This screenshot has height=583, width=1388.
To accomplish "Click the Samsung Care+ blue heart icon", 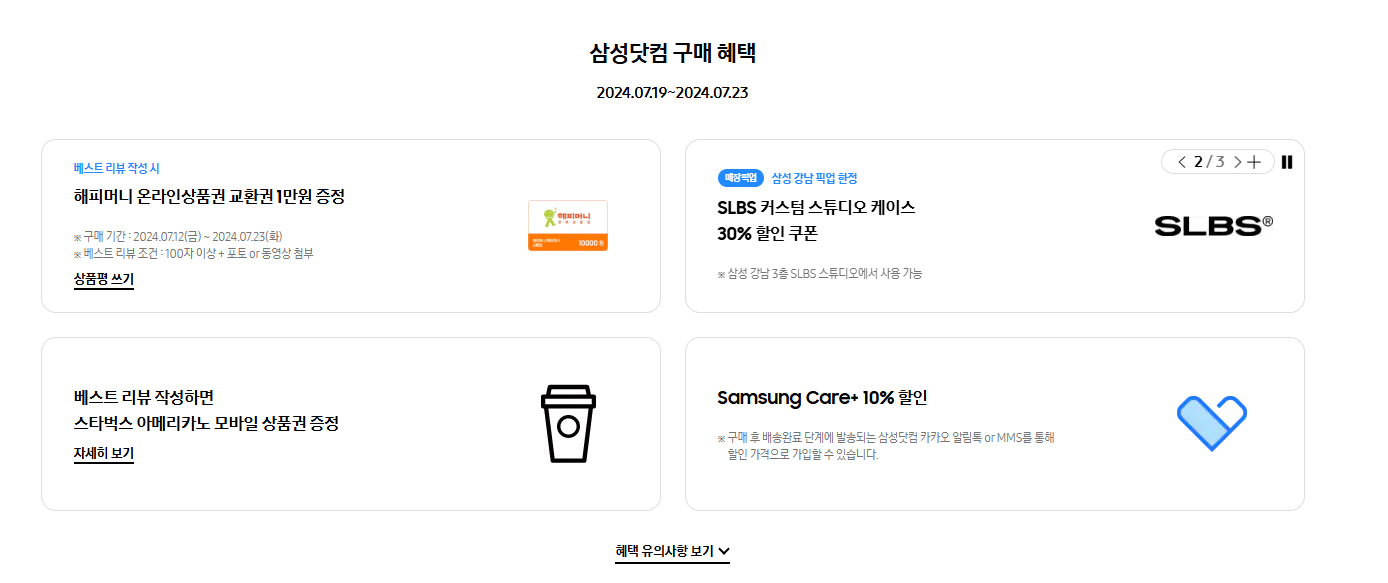I will (x=1213, y=423).
